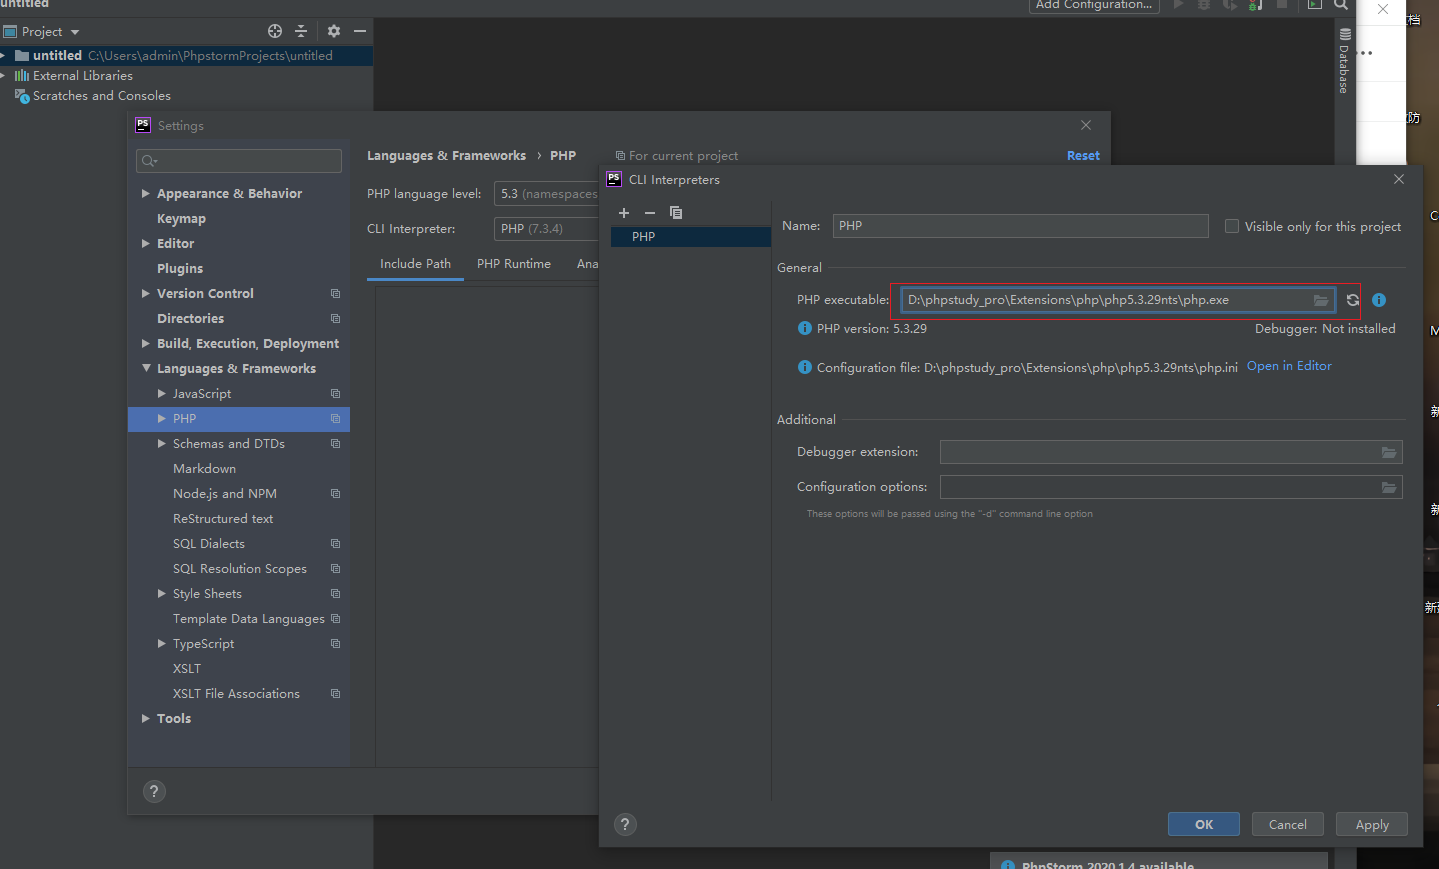The image size is (1439, 869).
Task: Open Configuration options editor icon
Action: tap(1389, 488)
